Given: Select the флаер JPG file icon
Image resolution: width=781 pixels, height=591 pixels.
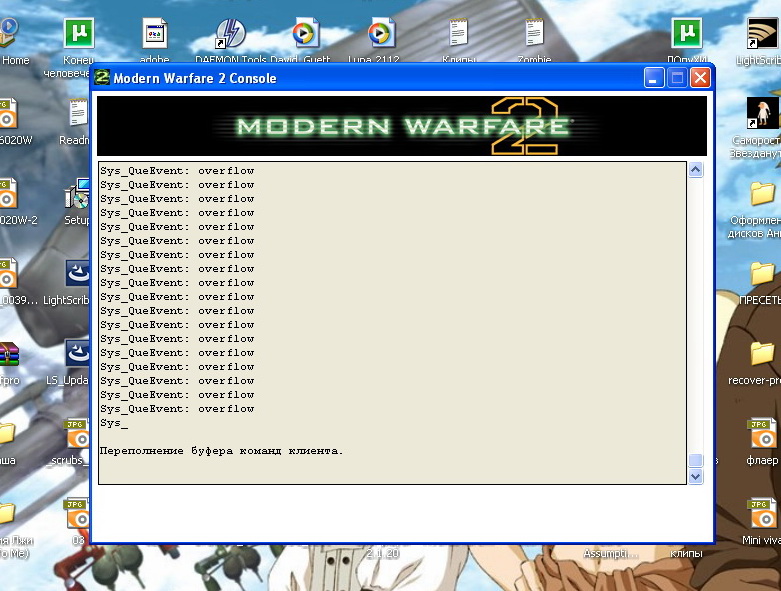Looking at the screenshot, I should point(761,433).
